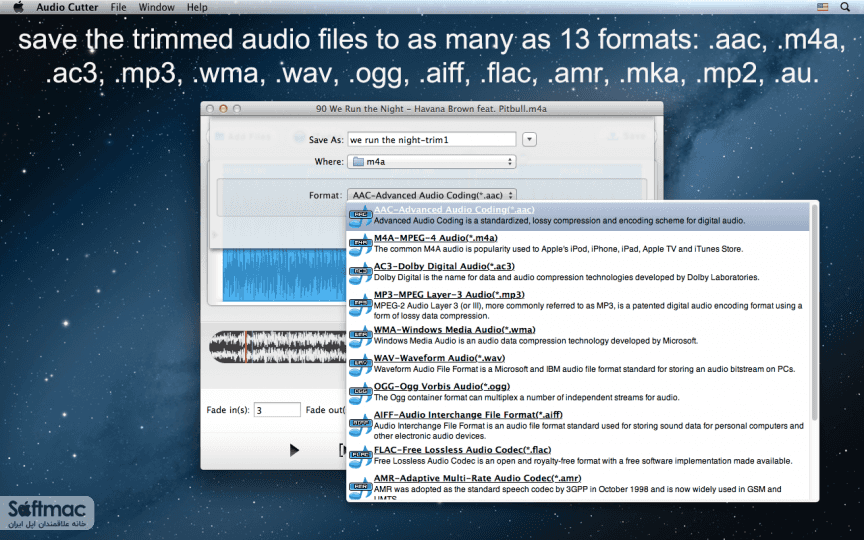This screenshot has width=864, height=540.
Task: Click the dimmed Save button in toolbar
Action: 627,136
